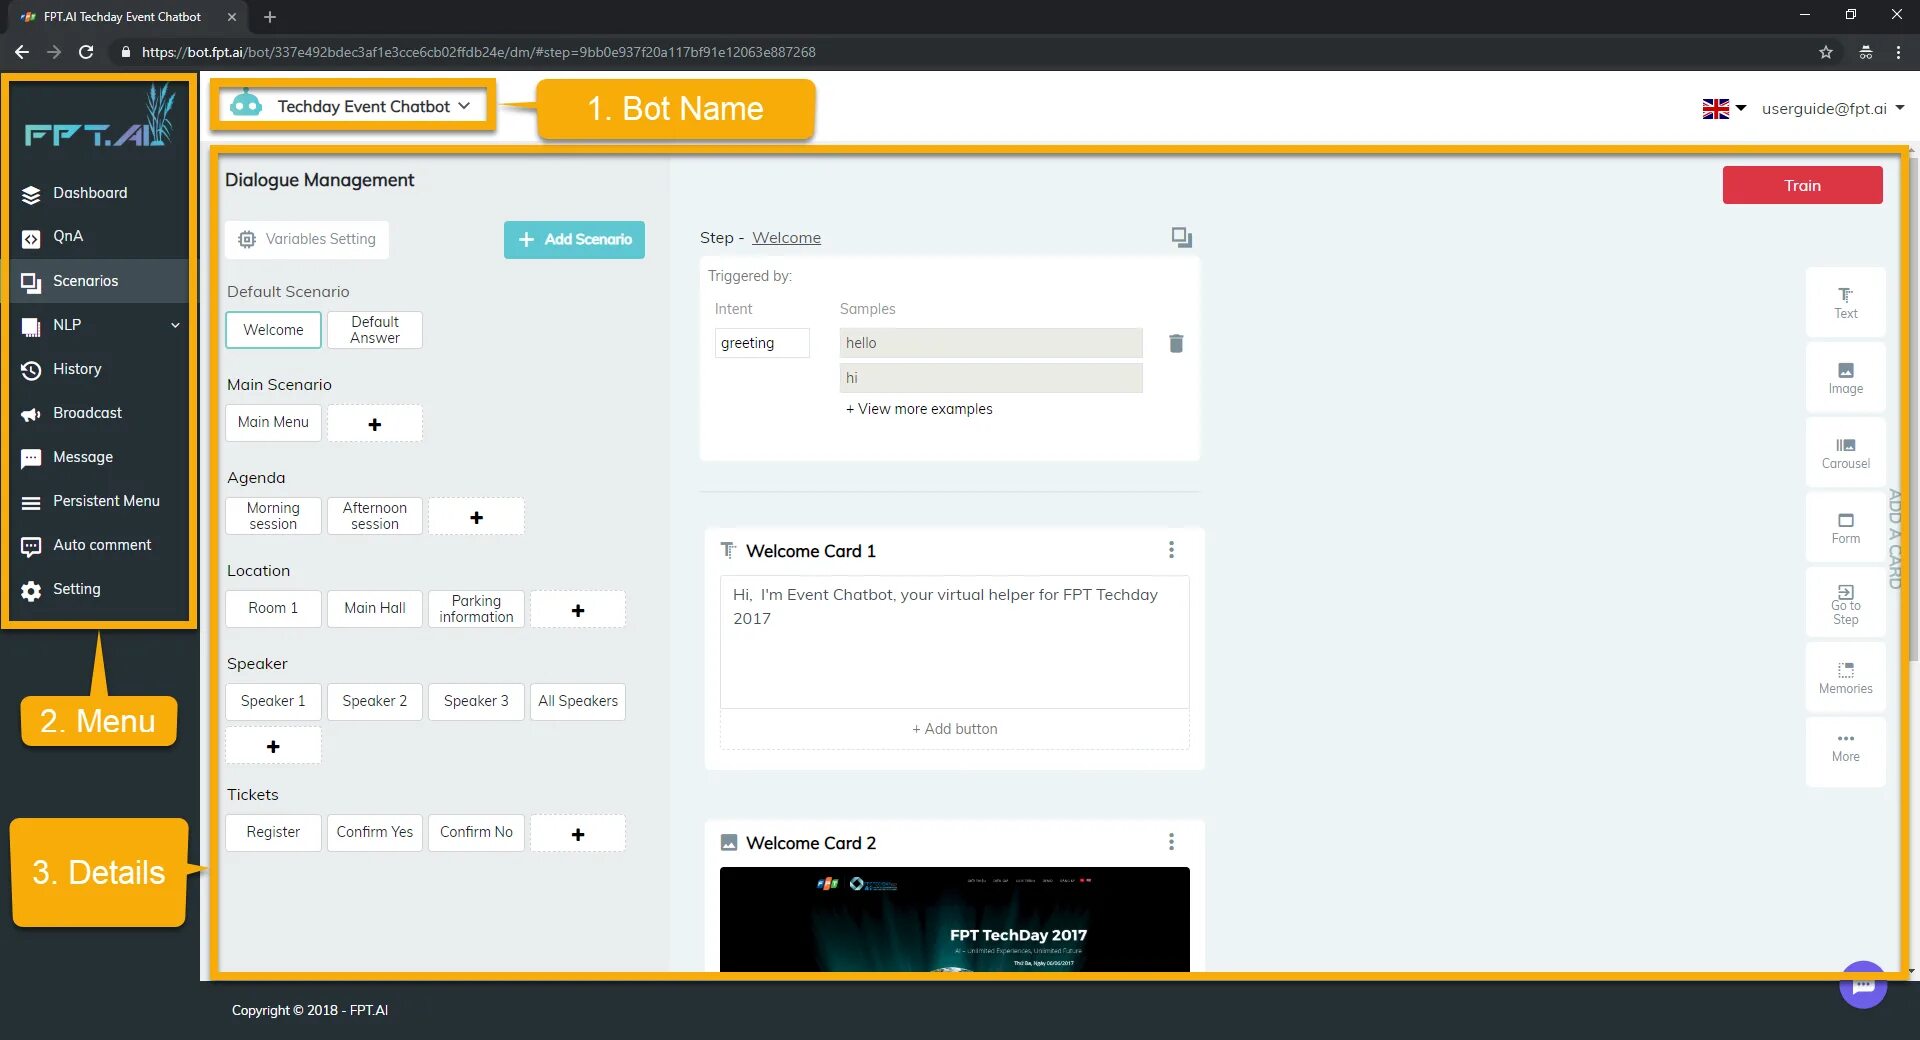1920x1040 pixels.
Task: Add a Carousel card
Action: click(1845, 453)
